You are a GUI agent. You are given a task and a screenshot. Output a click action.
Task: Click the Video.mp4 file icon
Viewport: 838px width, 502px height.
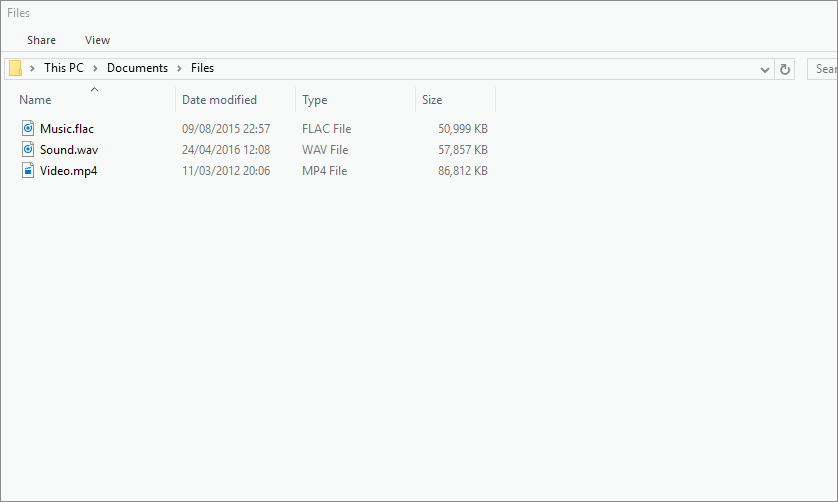(28, 171)
